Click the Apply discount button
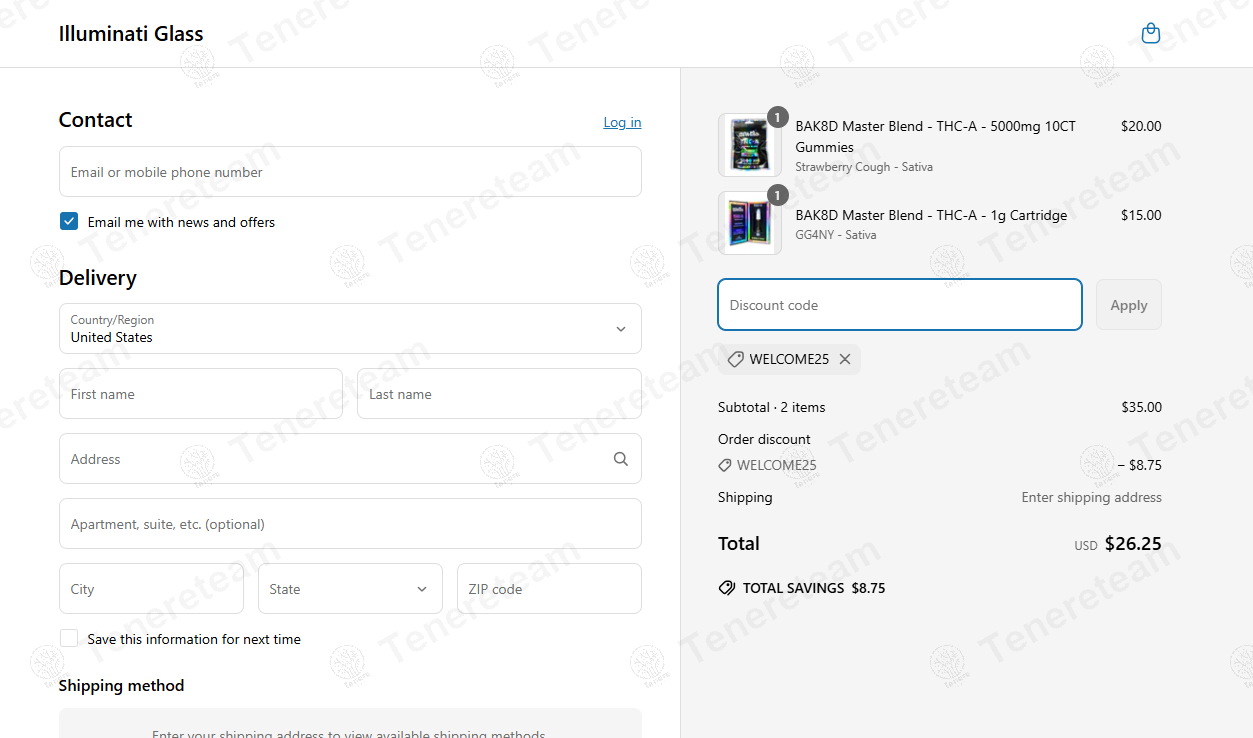The height and width of the screenshot is (738, 1253). pyautogui.click(x=1129, y=305)
